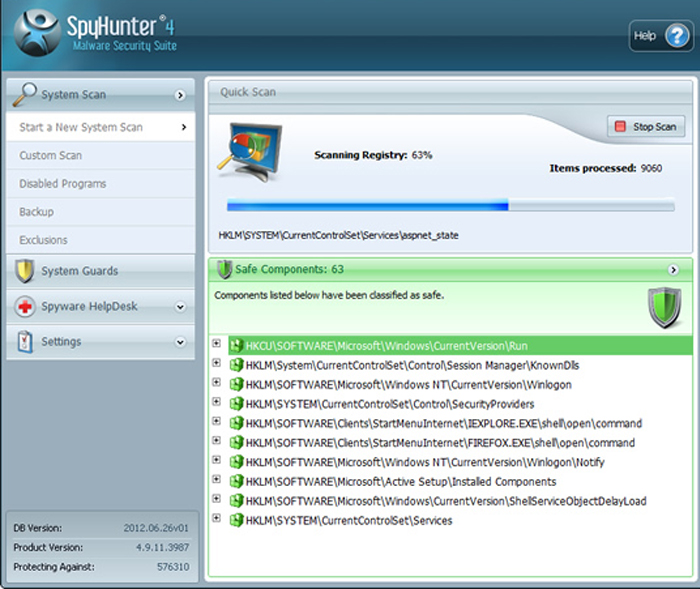Expand the IEXPLORE.EXE shell open command entry

coord(217,421)
